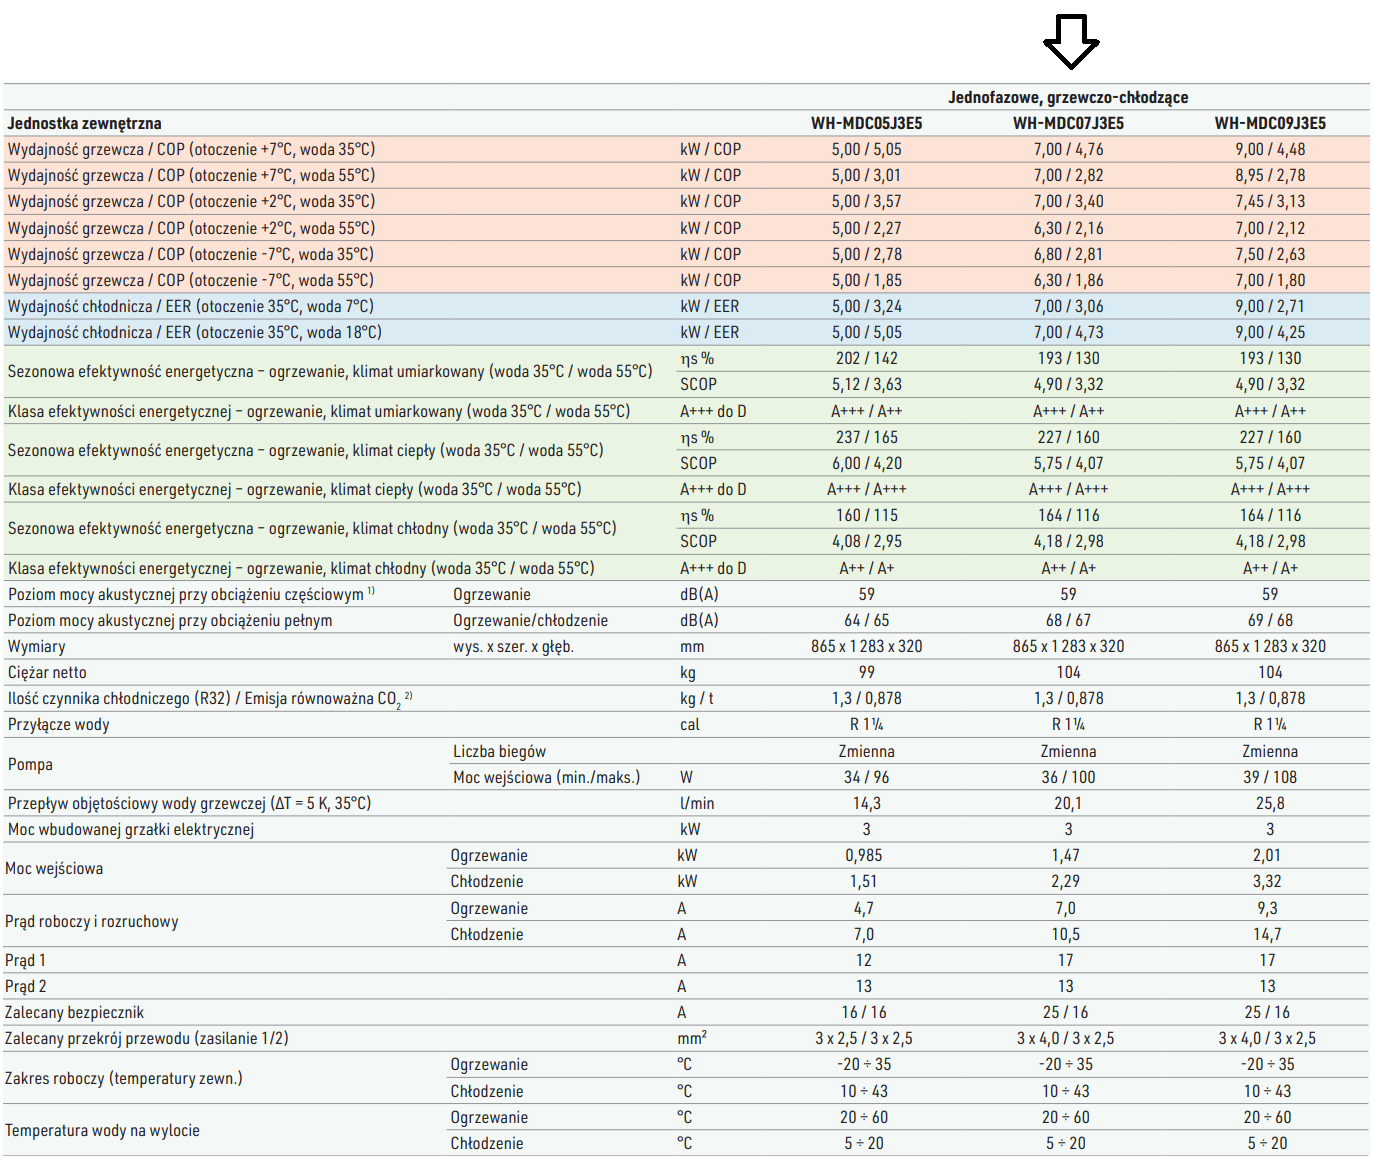
Task: Click value 9,00 / 4,48
Action: point(1270,149)
